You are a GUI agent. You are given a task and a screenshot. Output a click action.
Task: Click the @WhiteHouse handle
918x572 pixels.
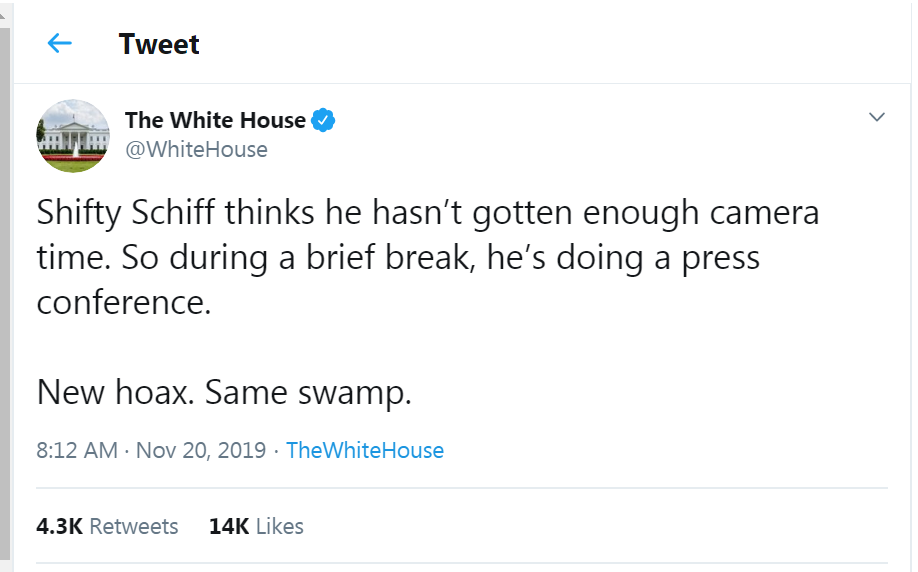point(196,150)
